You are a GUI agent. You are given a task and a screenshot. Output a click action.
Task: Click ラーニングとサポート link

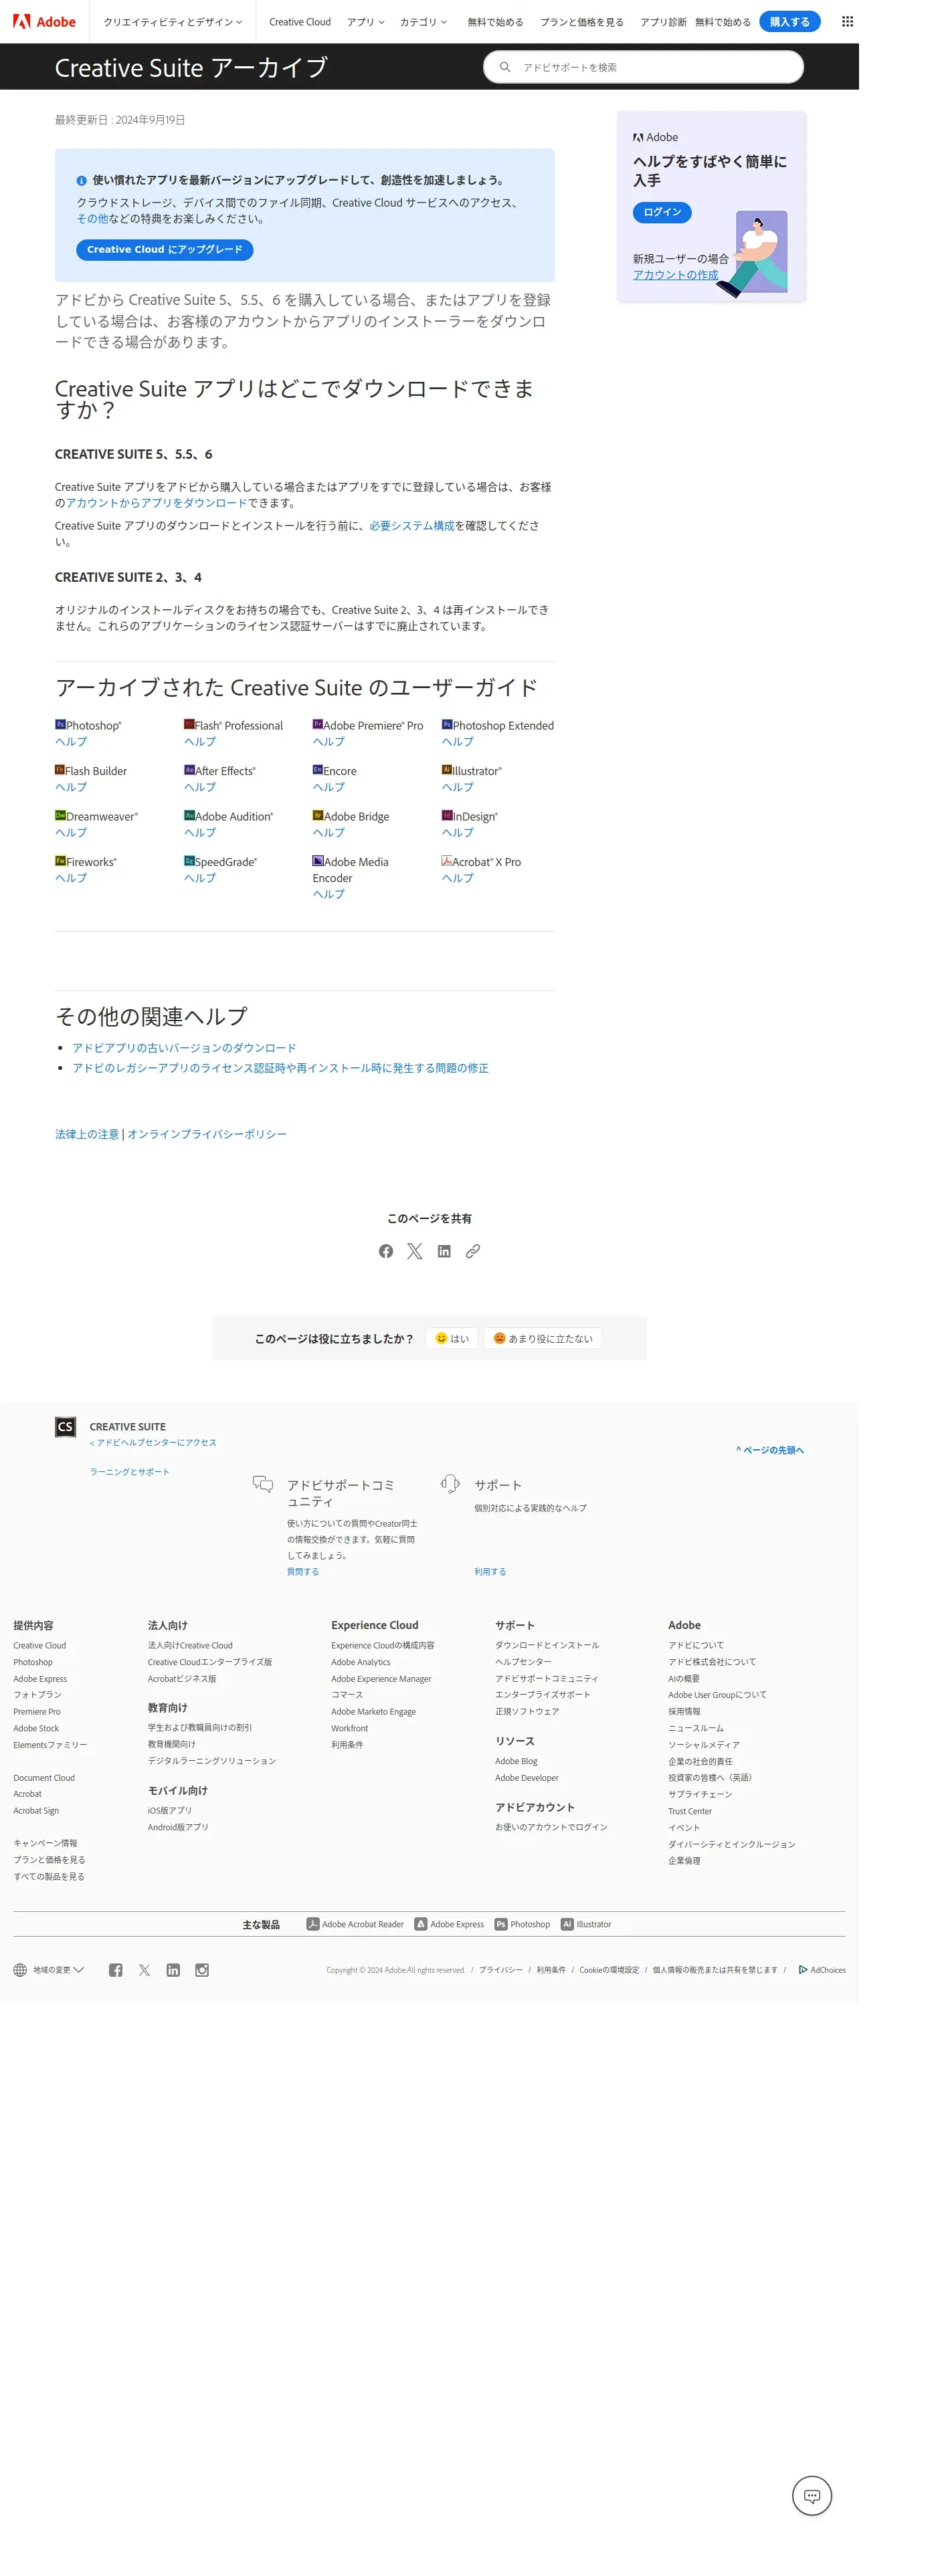click(130, 1471)
